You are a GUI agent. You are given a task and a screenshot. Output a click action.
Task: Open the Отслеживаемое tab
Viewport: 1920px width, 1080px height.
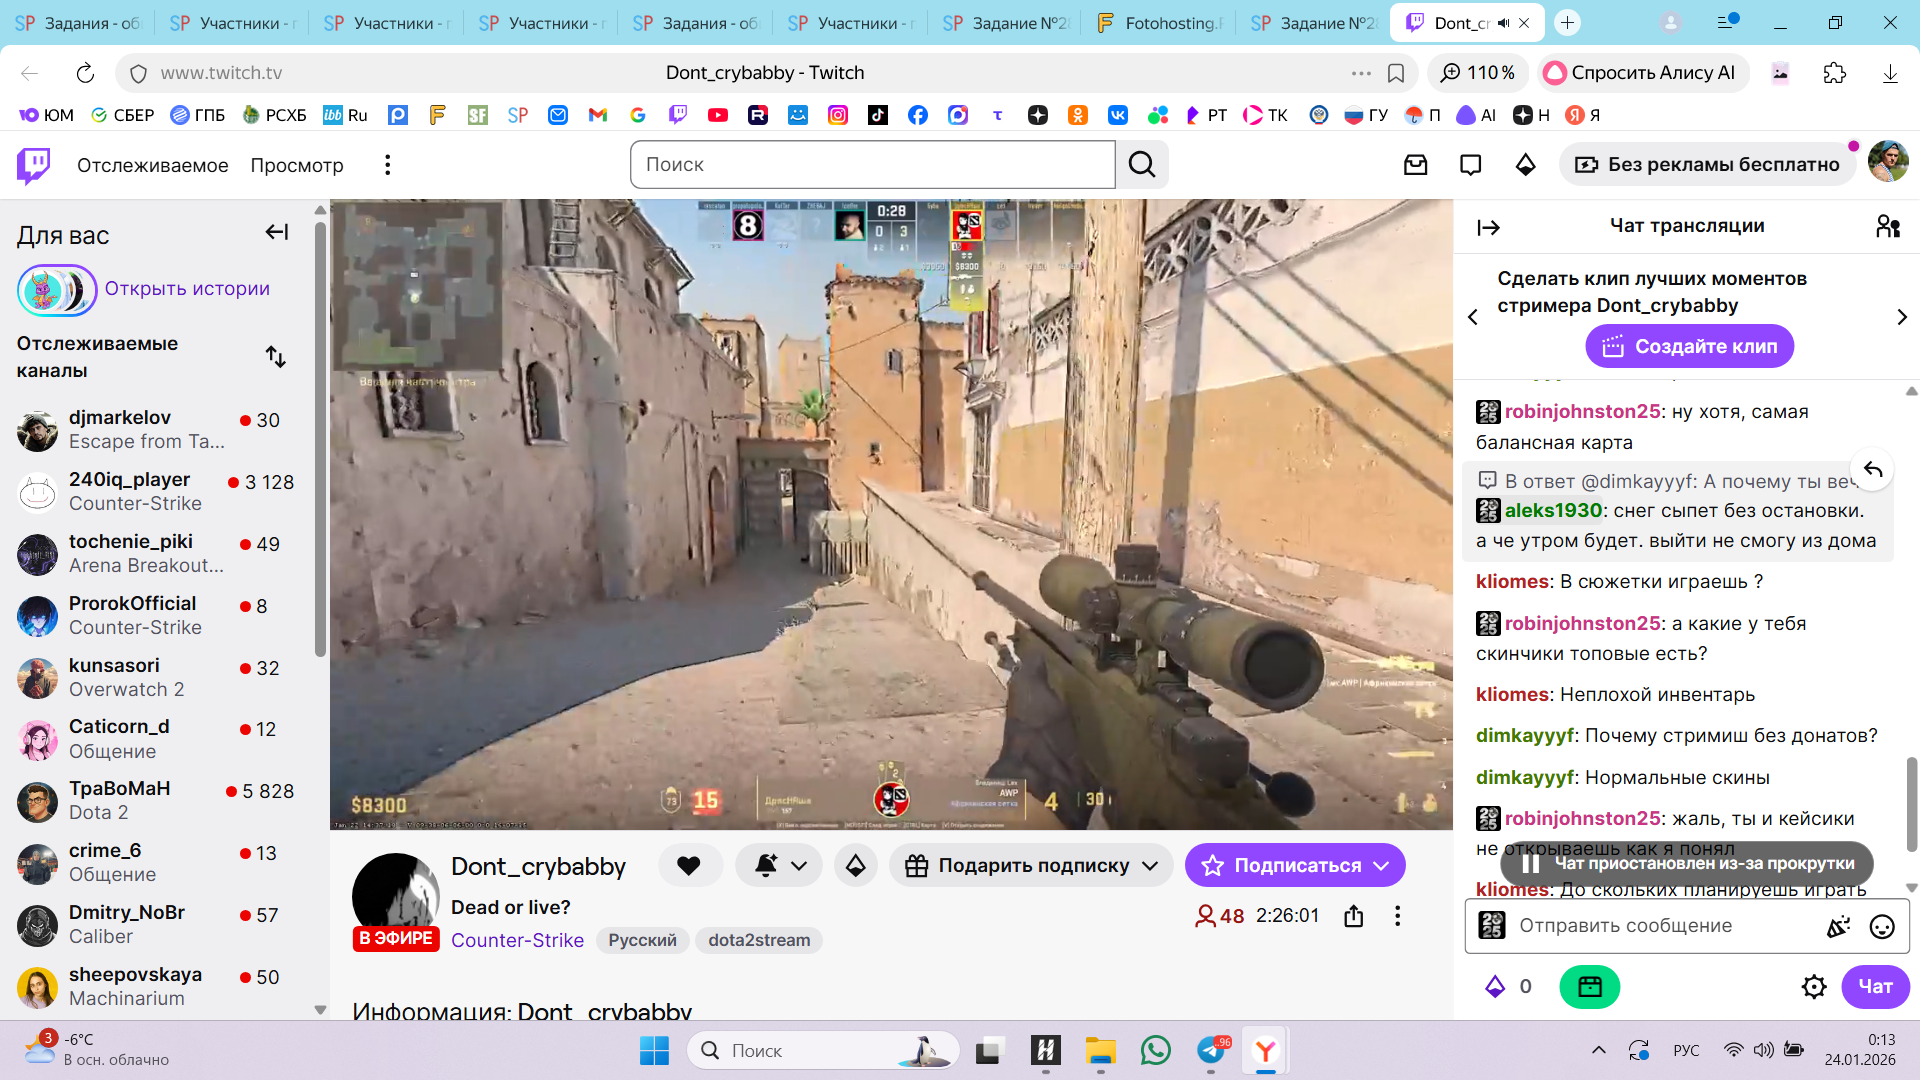pyautogui.click(x=152, y=165)
